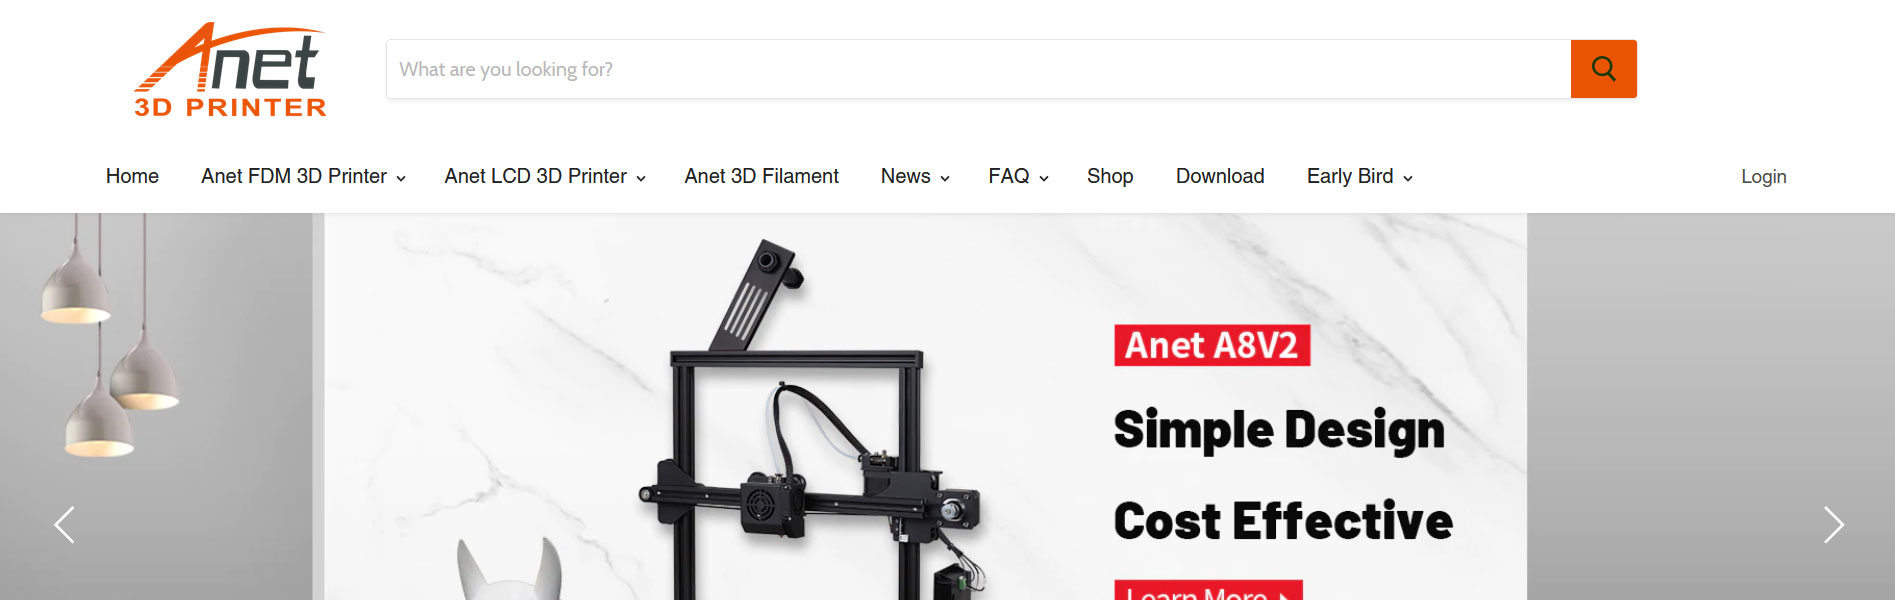Open the Download page
Viewport: 1895px width, 600px height.
1220,177
